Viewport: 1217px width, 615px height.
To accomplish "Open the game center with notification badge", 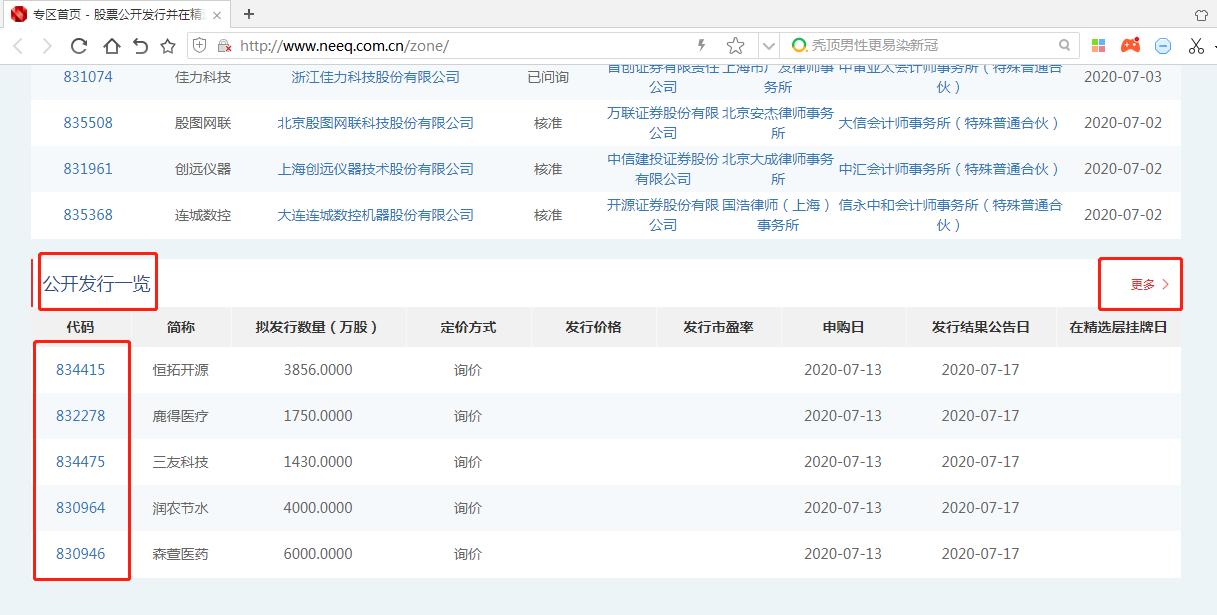I will 1128,45.
